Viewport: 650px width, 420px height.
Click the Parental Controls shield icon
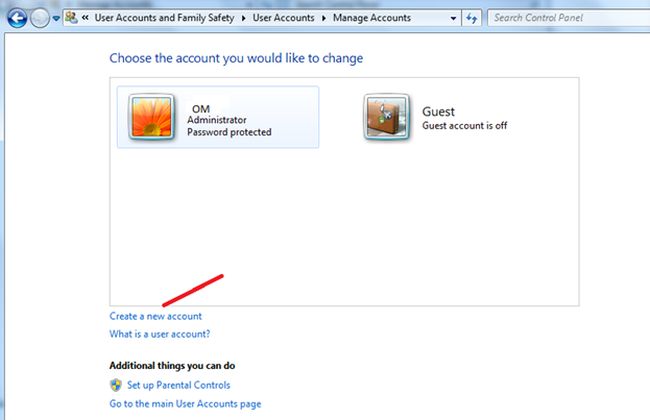[x=116, y=384]
